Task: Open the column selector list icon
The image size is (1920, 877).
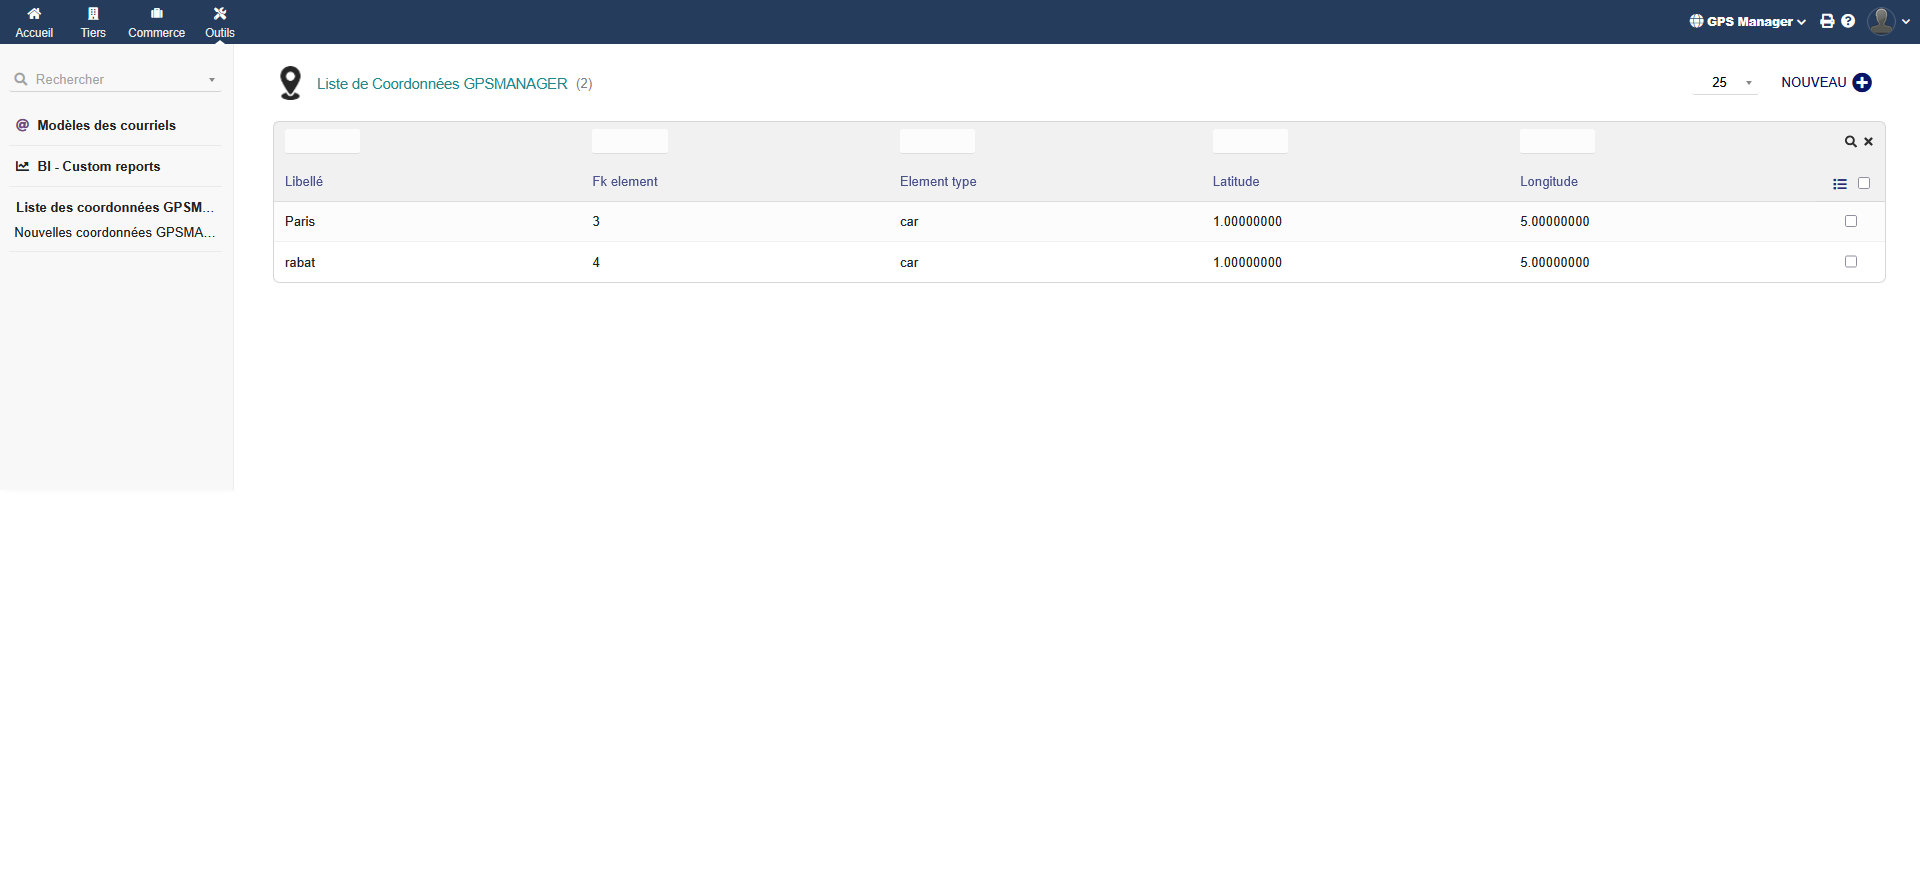Action: 1840,184
